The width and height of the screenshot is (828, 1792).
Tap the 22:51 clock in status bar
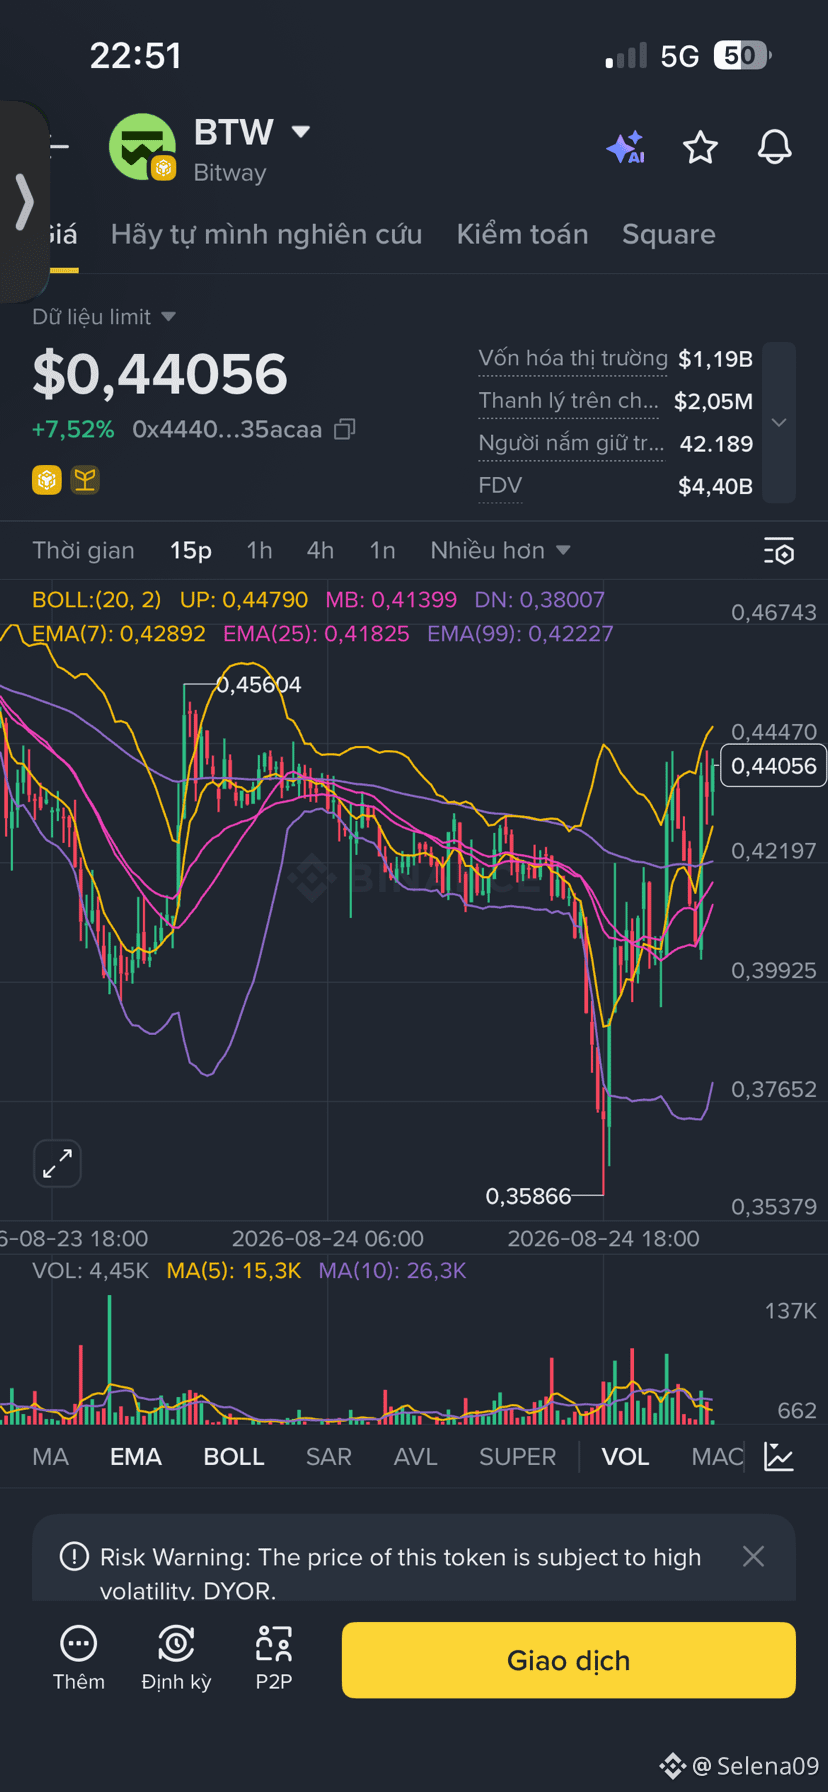[x=136, y=56]
